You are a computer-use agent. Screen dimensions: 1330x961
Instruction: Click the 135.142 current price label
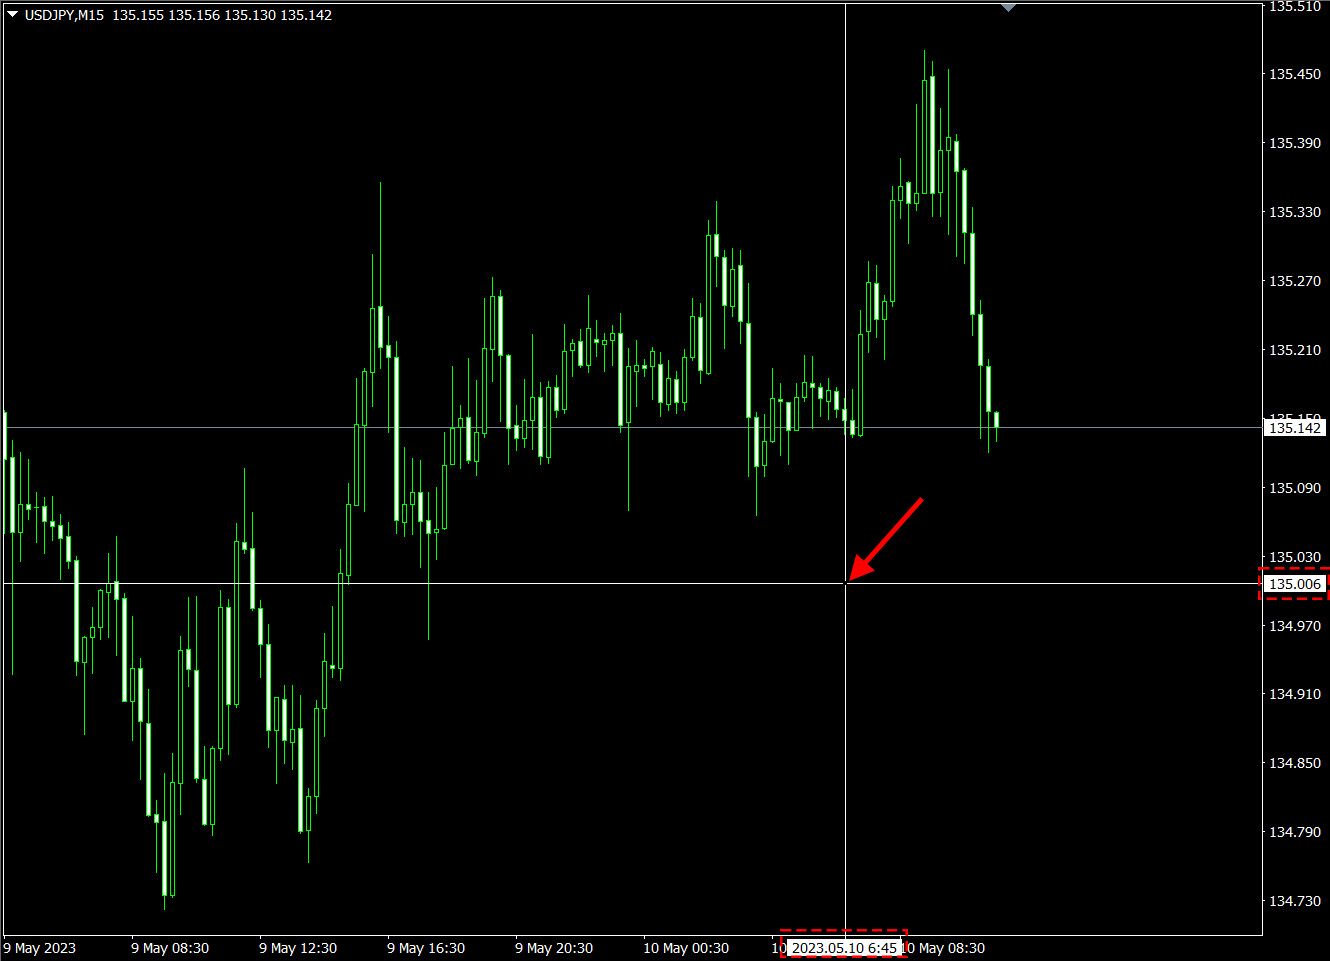[x=1295, y=426]
